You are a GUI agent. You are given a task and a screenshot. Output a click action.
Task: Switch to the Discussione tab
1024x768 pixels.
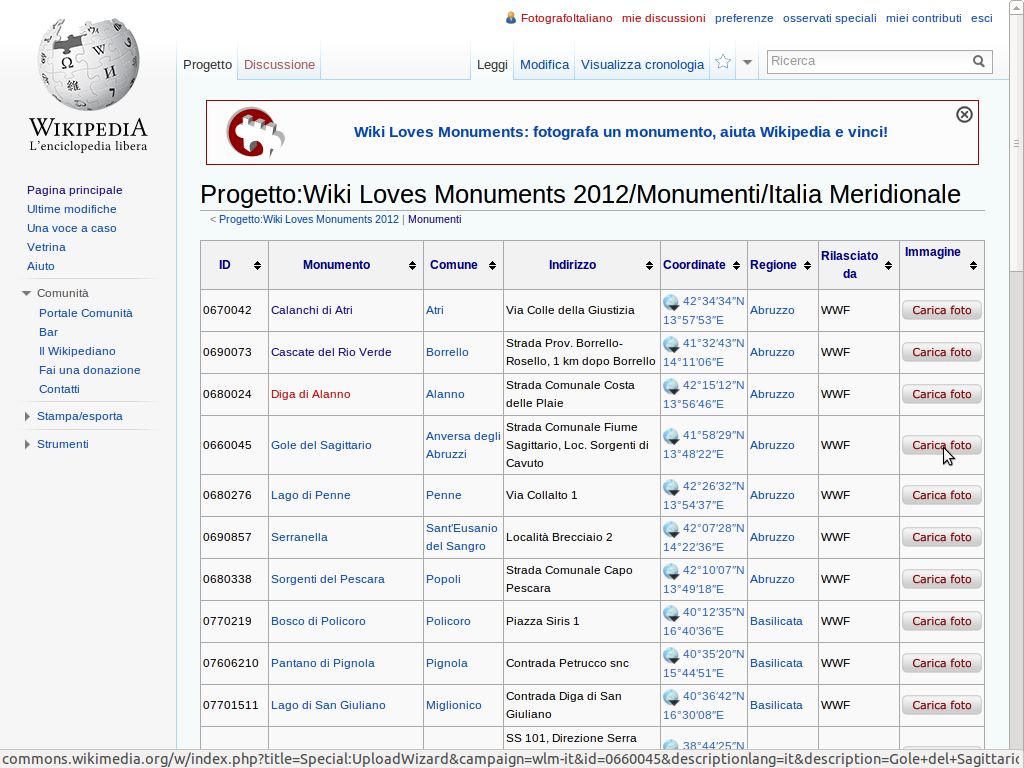point(280,65)
